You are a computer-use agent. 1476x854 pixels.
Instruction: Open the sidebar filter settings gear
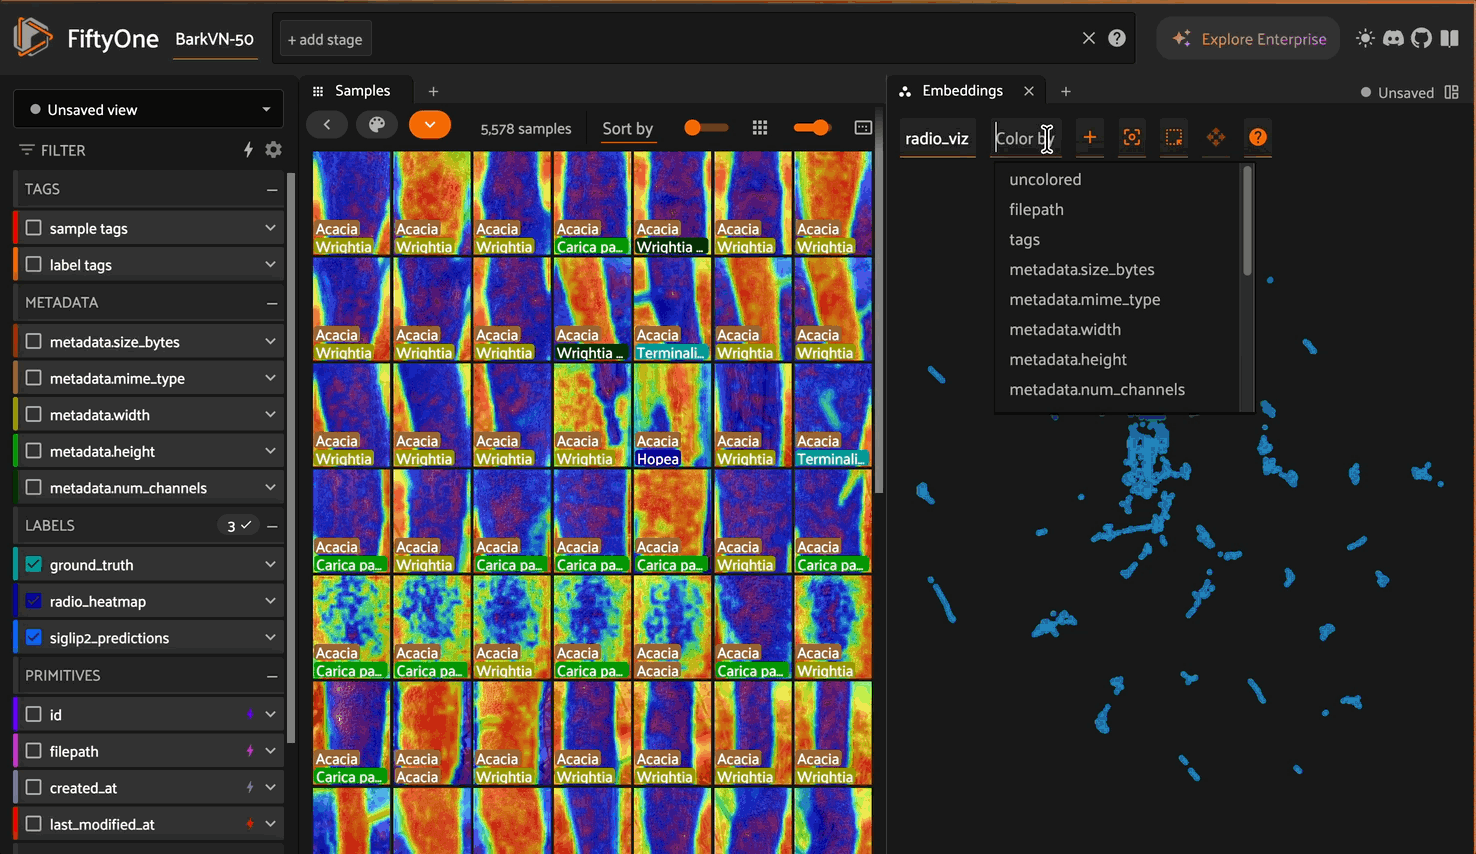tap(273, 150)
